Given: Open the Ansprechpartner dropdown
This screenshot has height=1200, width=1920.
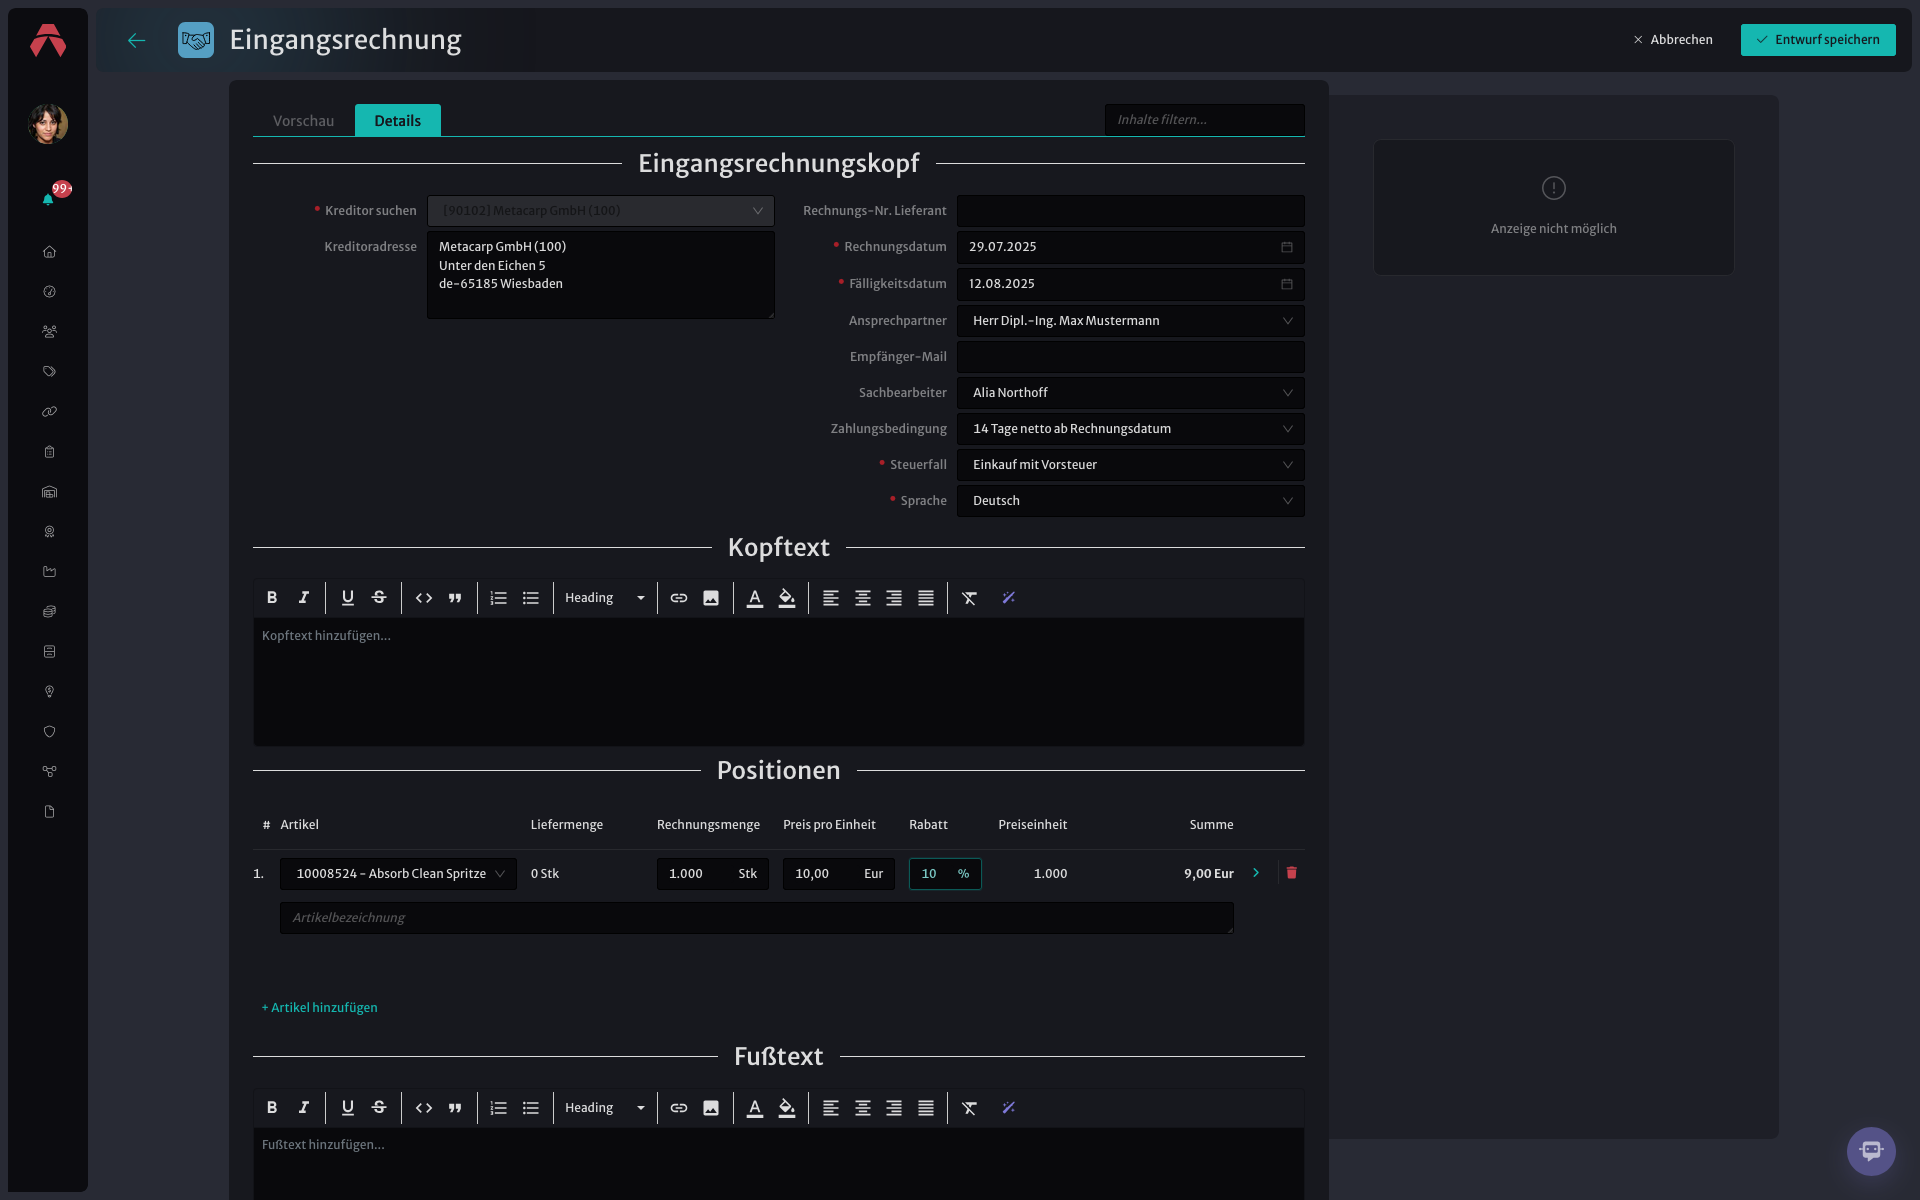Looking at the screenshot, I should [1131, 321].
